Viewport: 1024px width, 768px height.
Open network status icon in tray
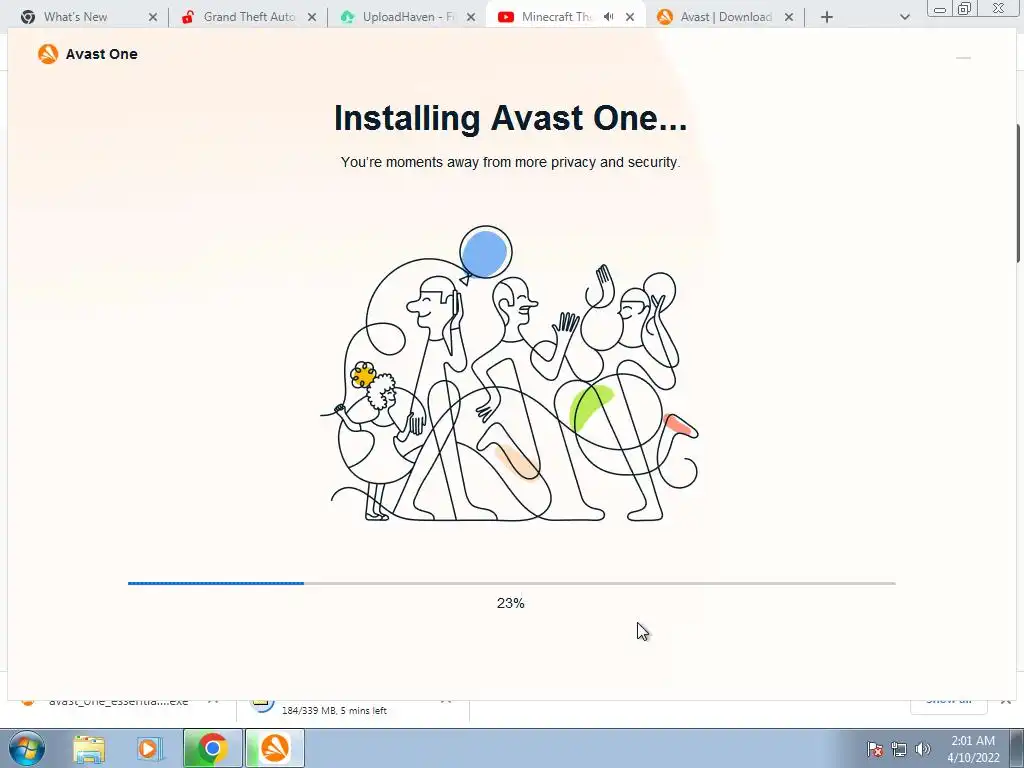tap(899, 749)
